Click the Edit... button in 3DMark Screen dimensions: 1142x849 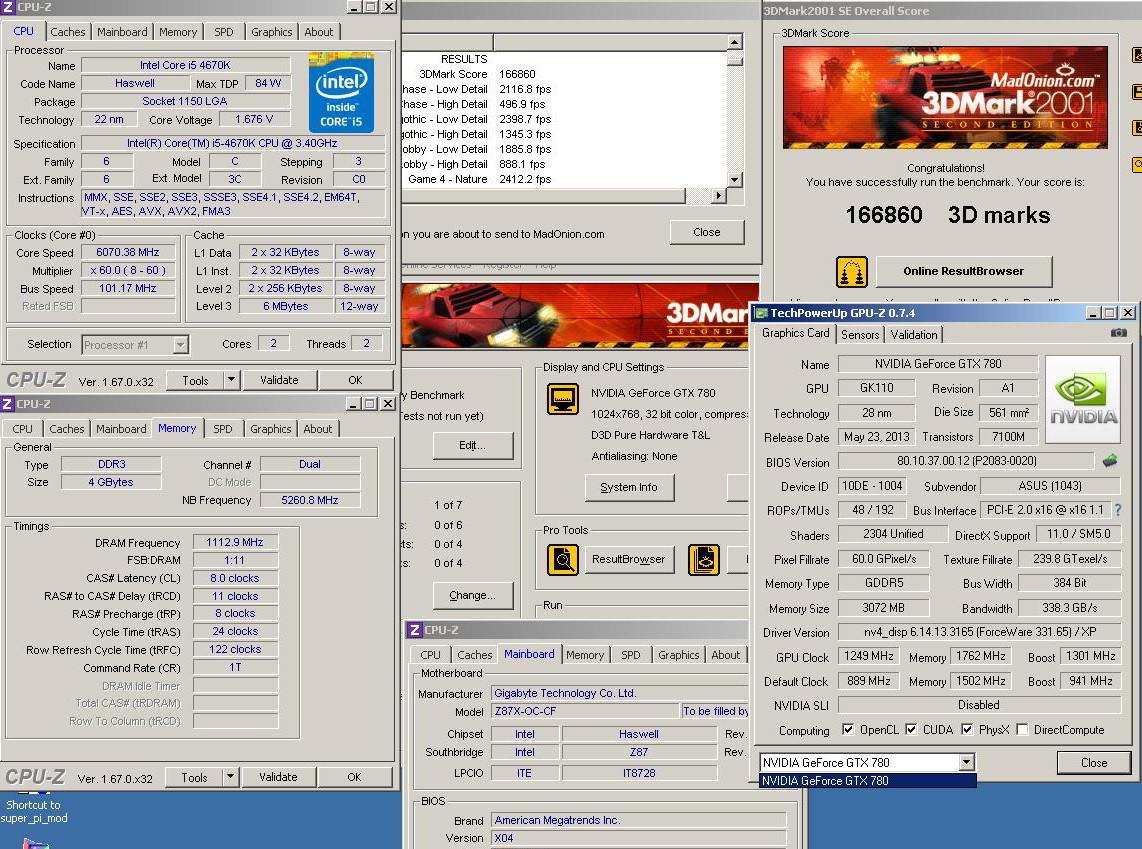[x=472, y=445]
